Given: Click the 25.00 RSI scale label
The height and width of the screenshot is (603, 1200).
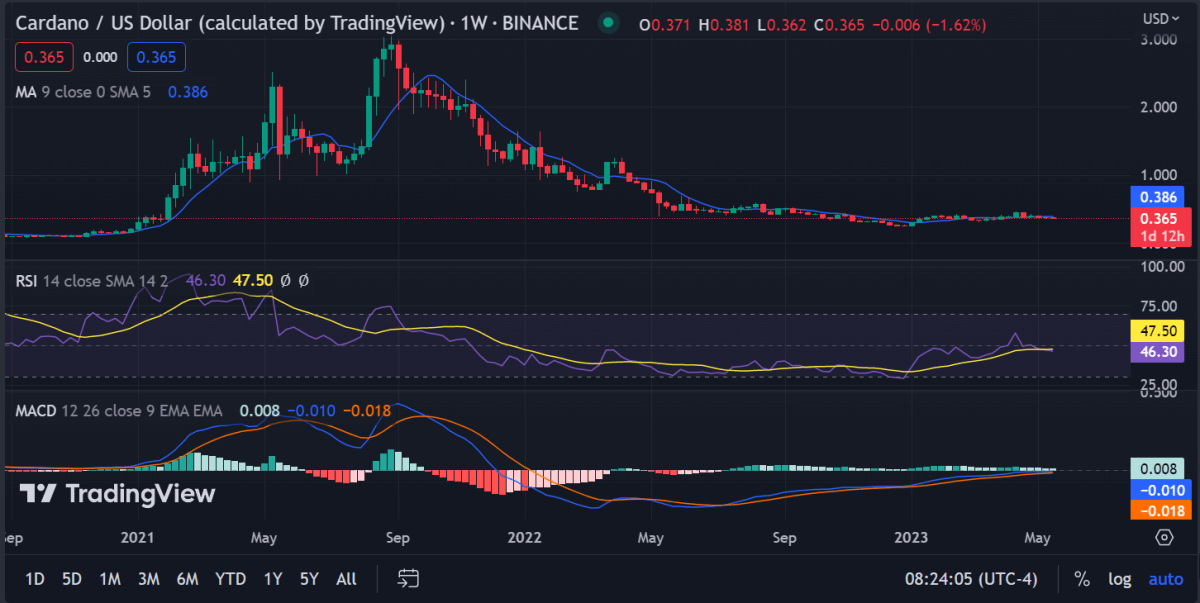Looking at the screenshot, I should click(1157, 384).
